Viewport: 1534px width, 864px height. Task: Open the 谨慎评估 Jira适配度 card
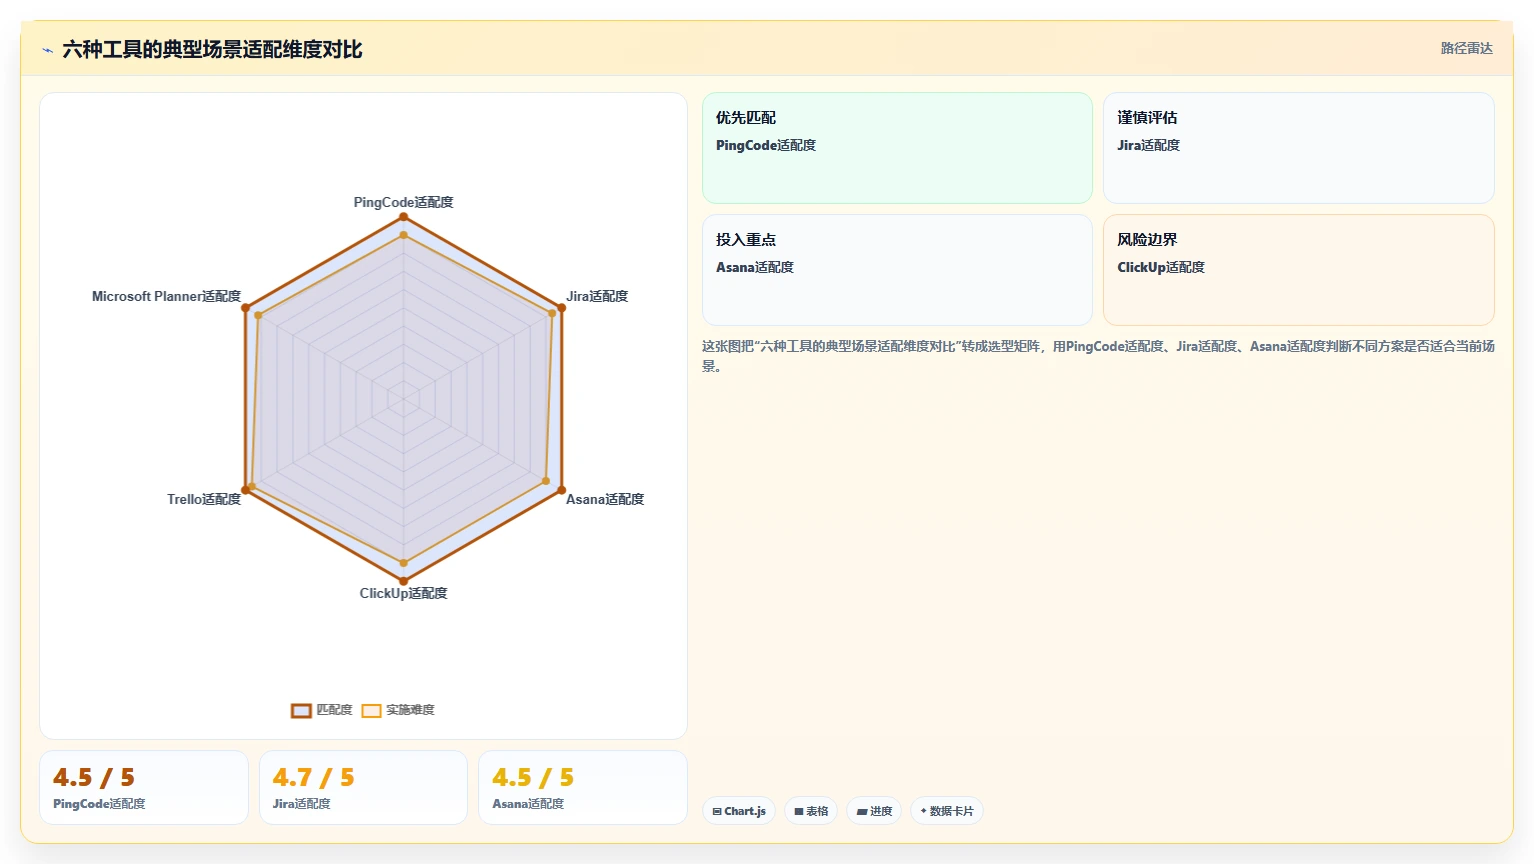pyautogui.click(x=1299, y=148)
